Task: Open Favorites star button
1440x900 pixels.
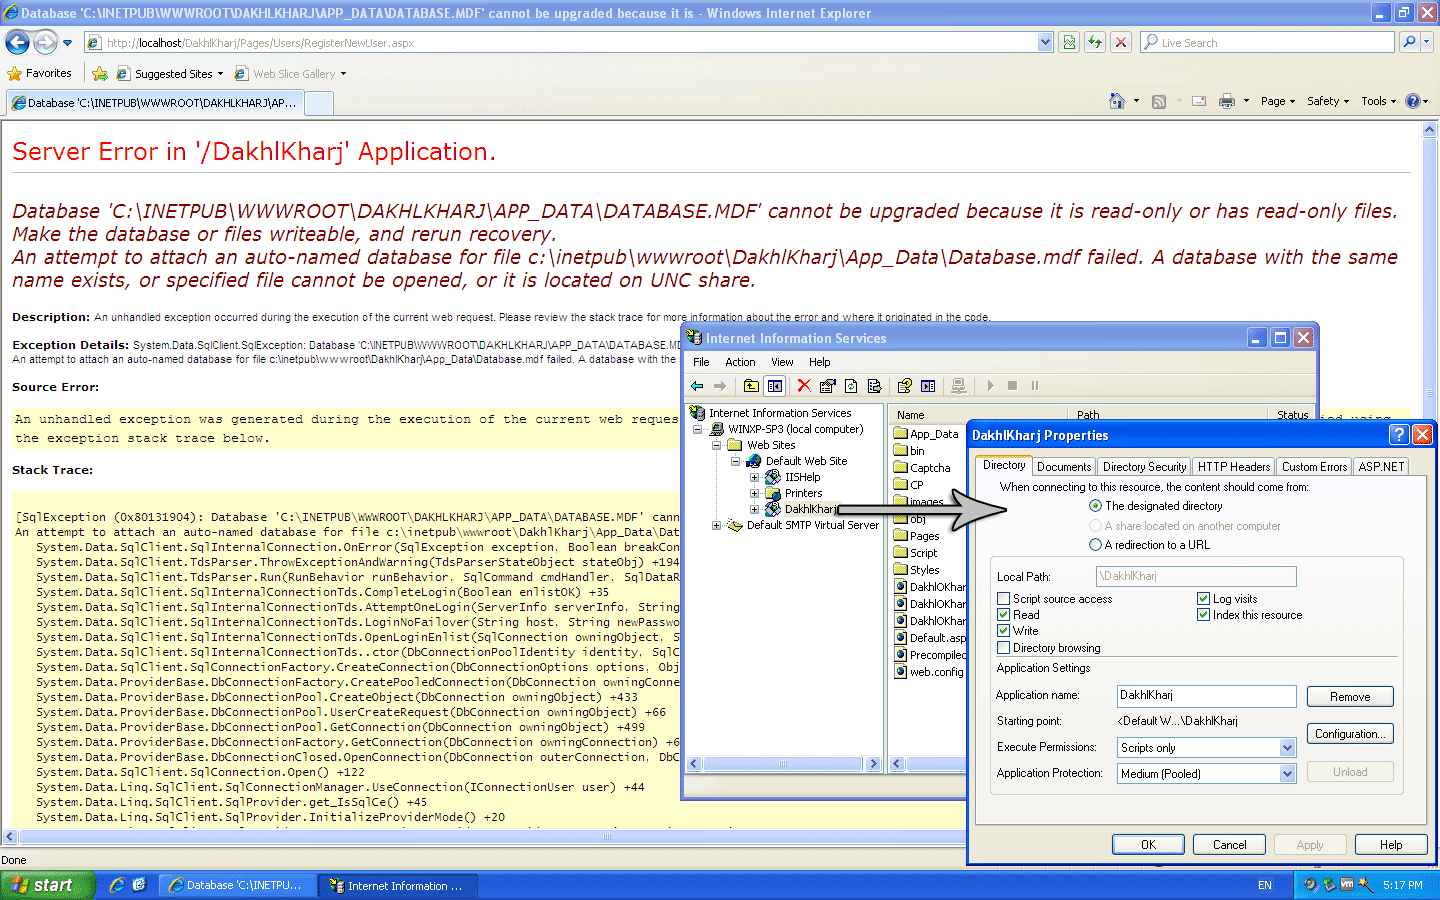Action: (x=39, y=73)
